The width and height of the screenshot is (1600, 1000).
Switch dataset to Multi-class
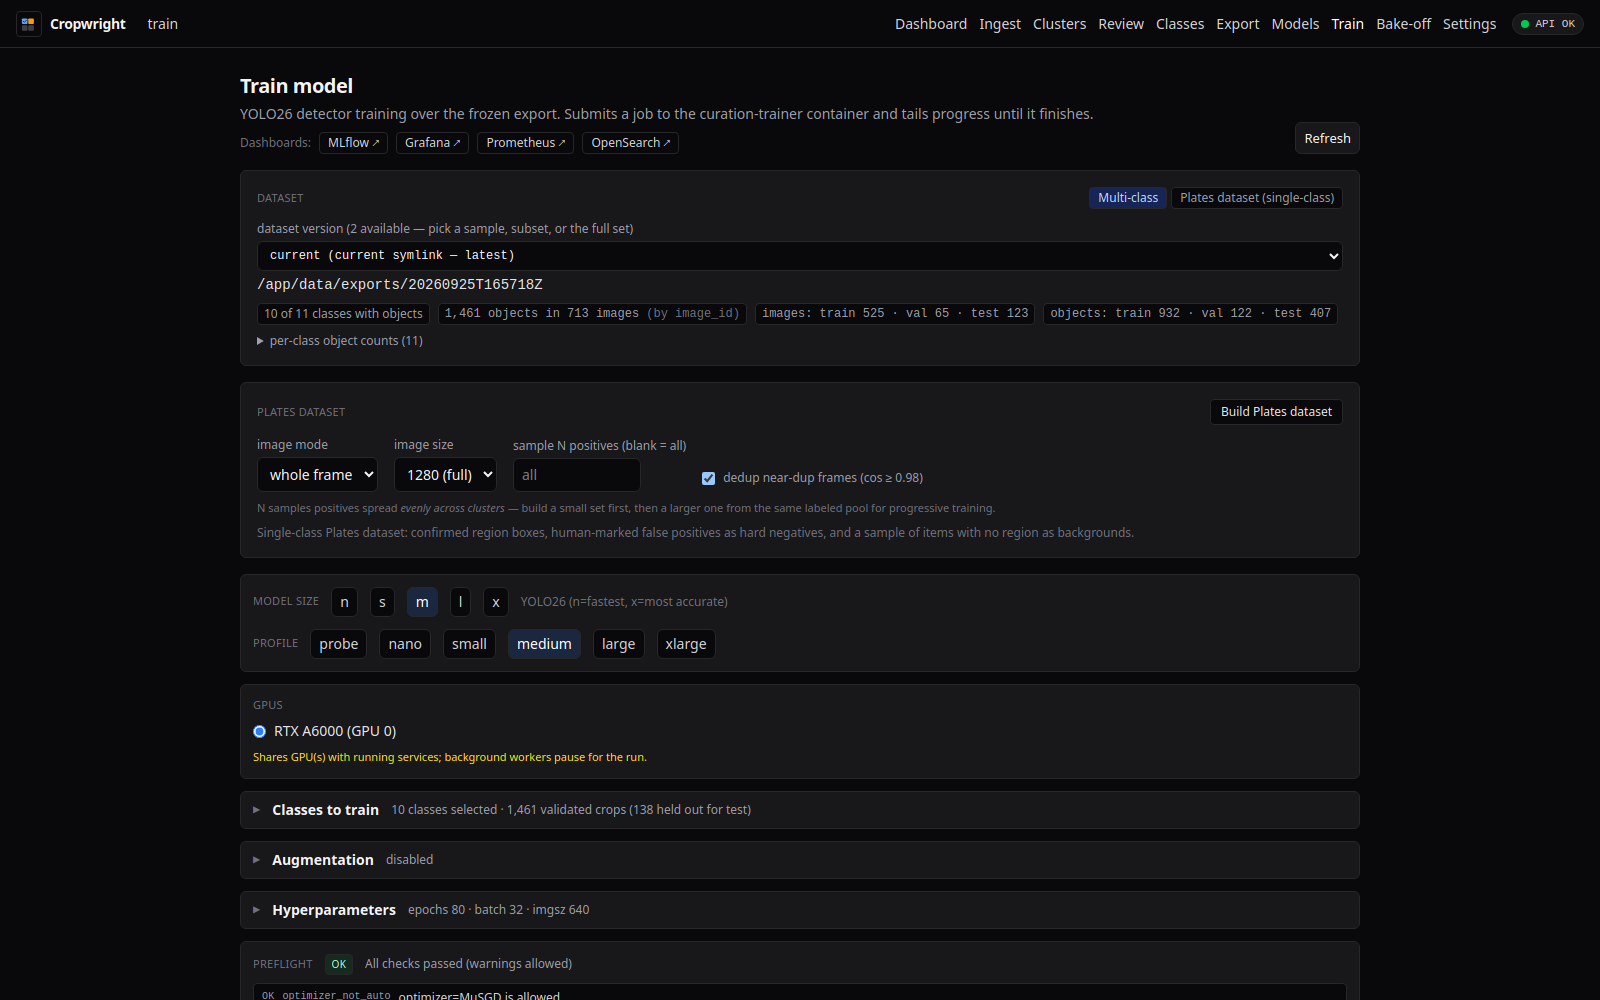[x=1128, y=198]
